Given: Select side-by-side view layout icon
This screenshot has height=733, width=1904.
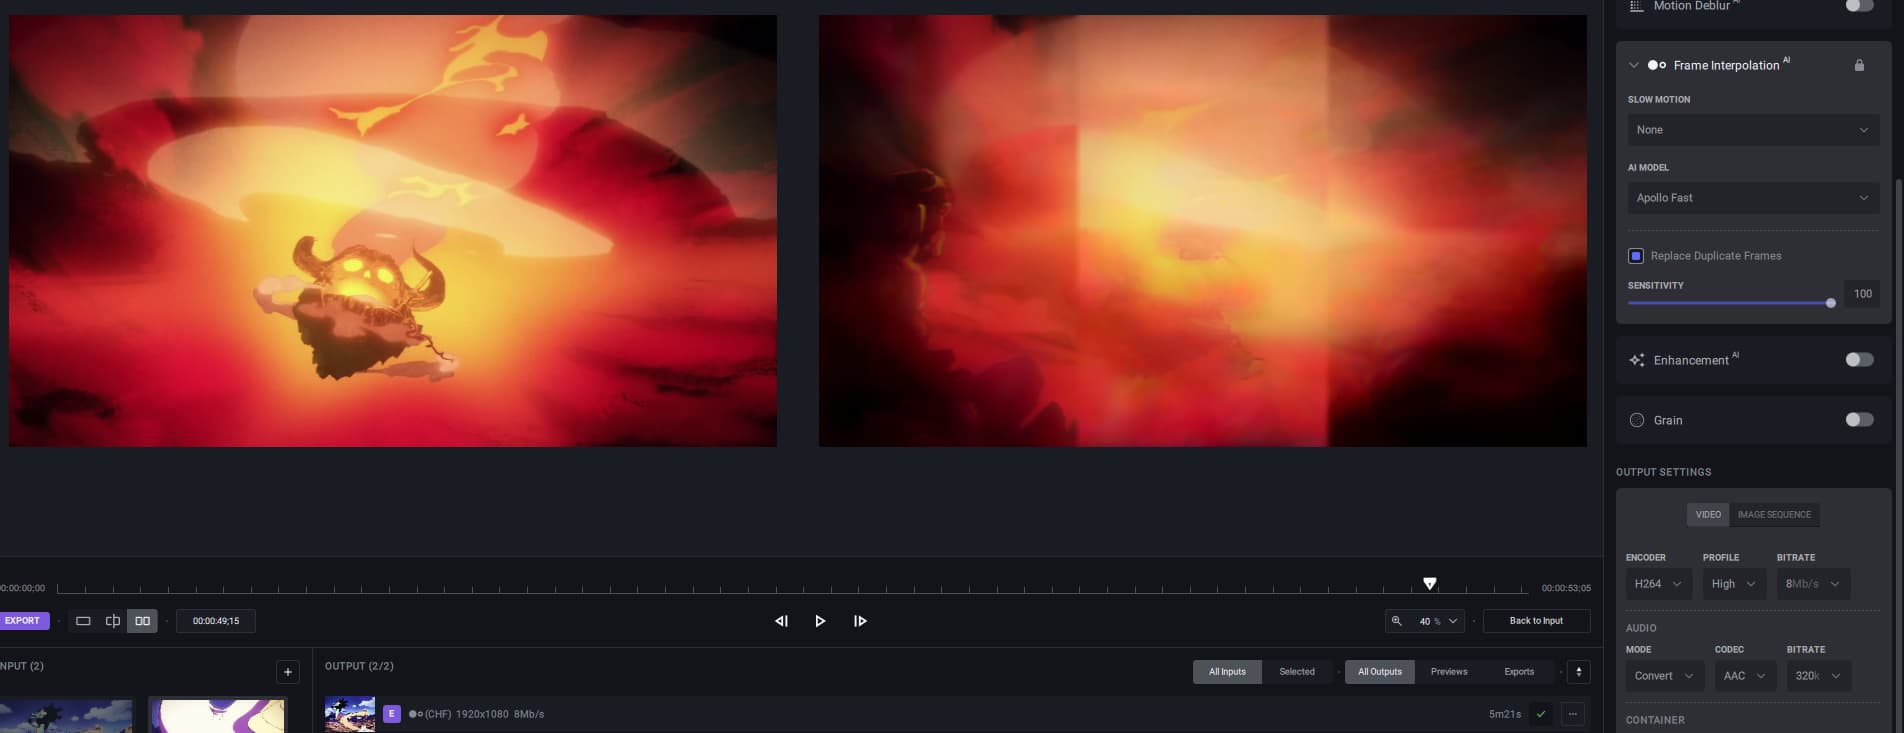Looking at the screenshot, I should coord(143,621).
